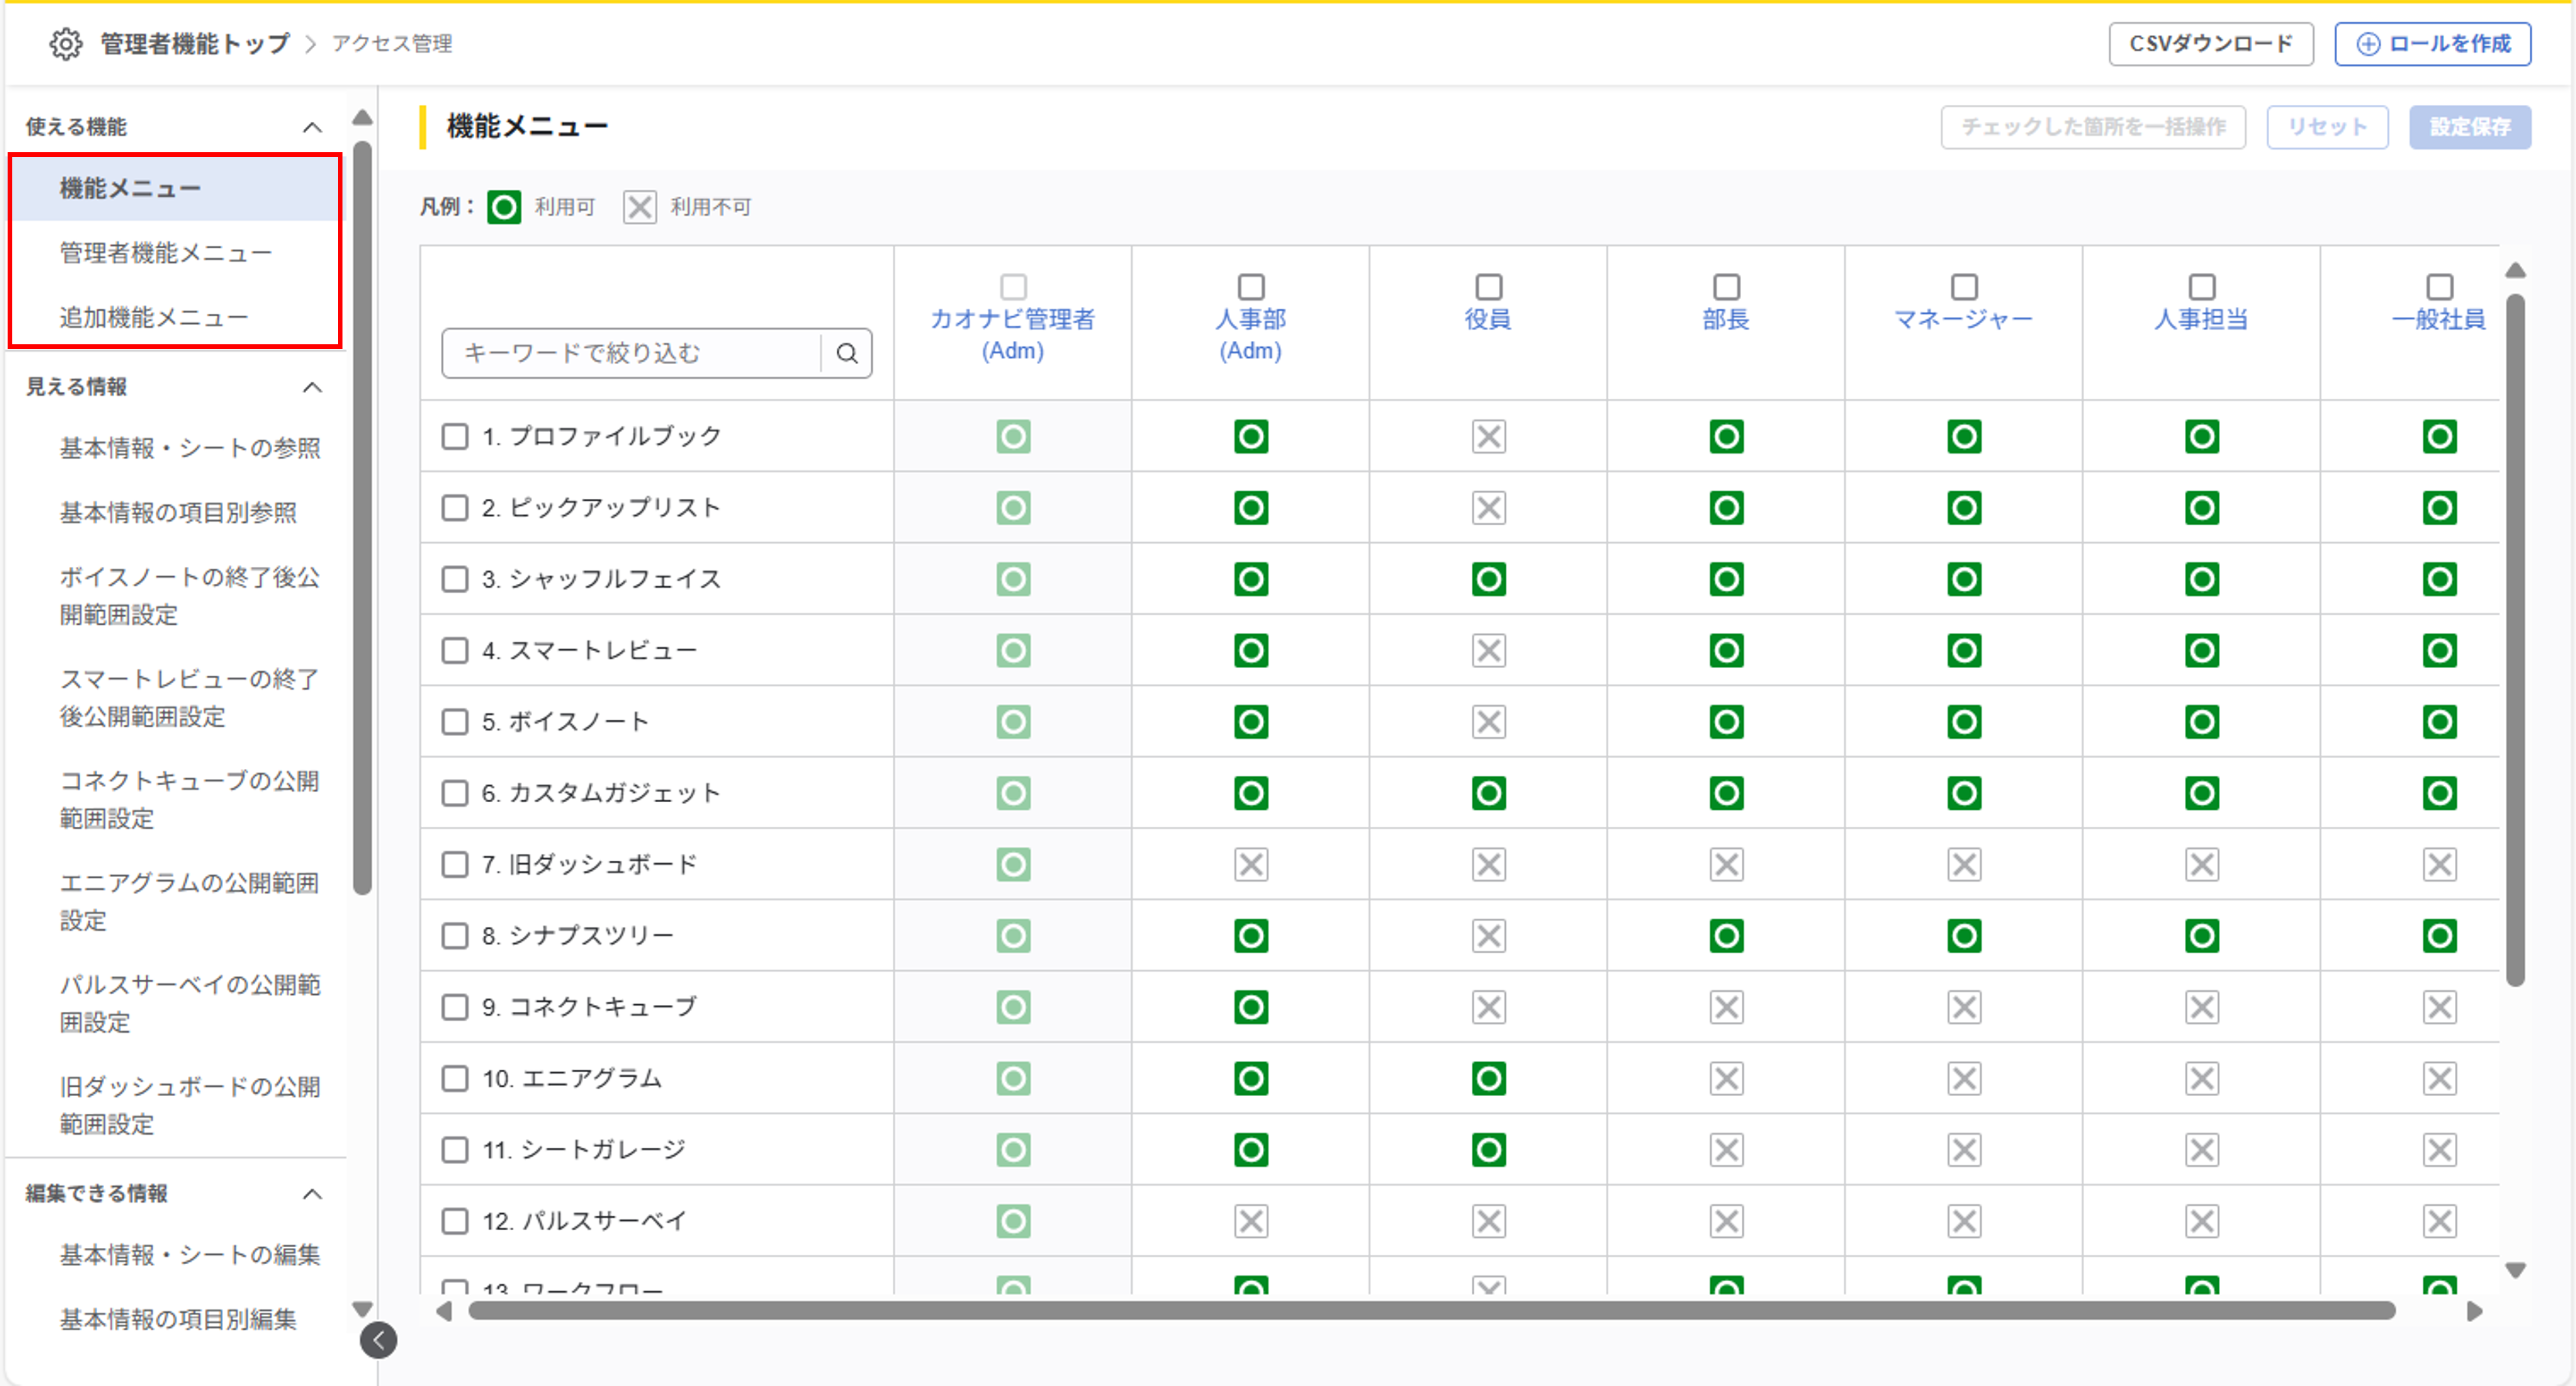Click the sidebar collapse arrow circle
2576x1386 pixels.
378,1340
